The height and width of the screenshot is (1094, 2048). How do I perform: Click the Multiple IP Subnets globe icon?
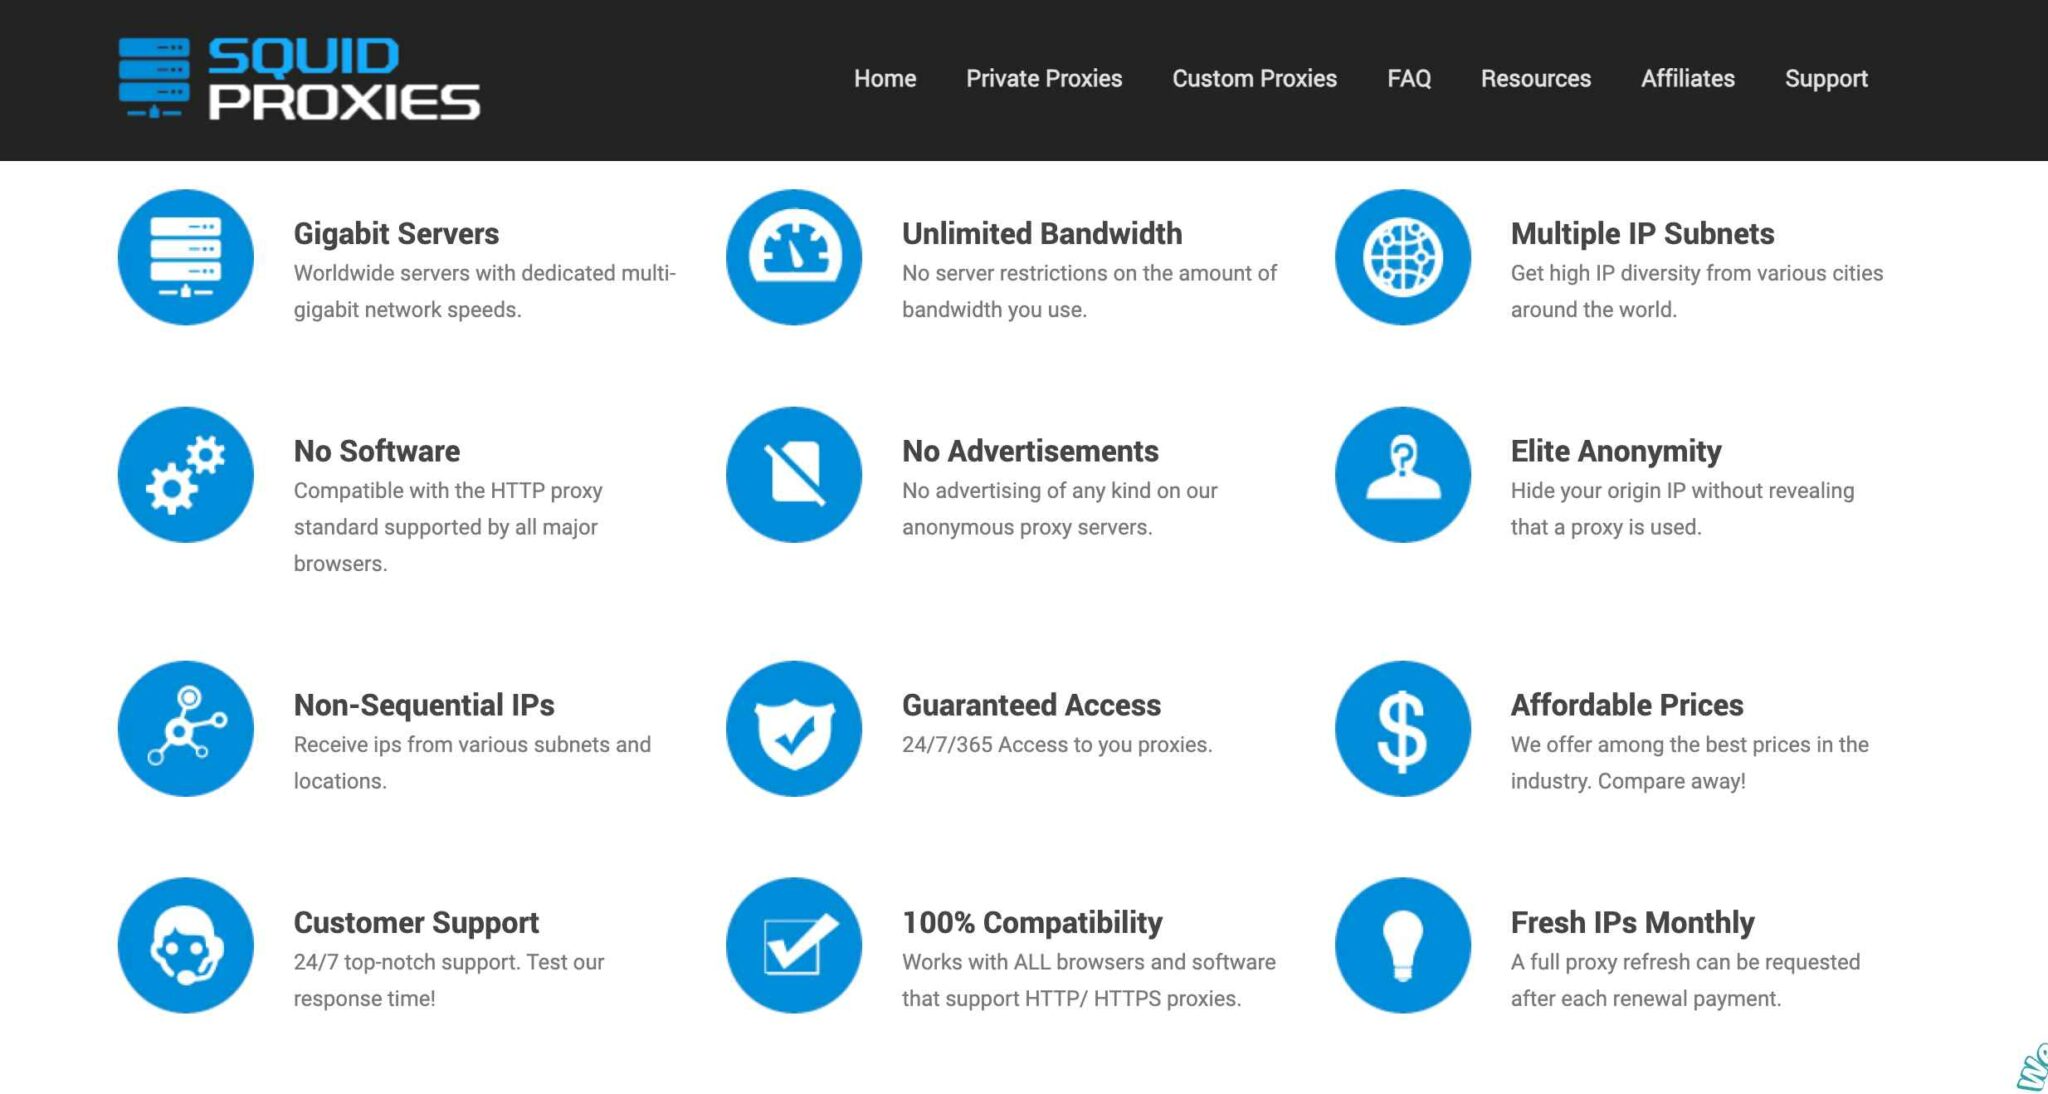pyautogui.click(x=1403, y=257)
